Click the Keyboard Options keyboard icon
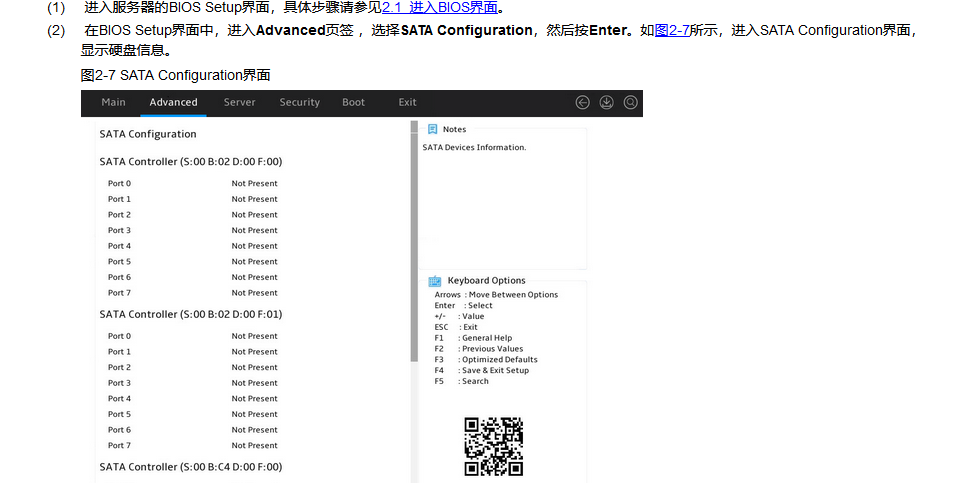 click(x=434, y=281)
